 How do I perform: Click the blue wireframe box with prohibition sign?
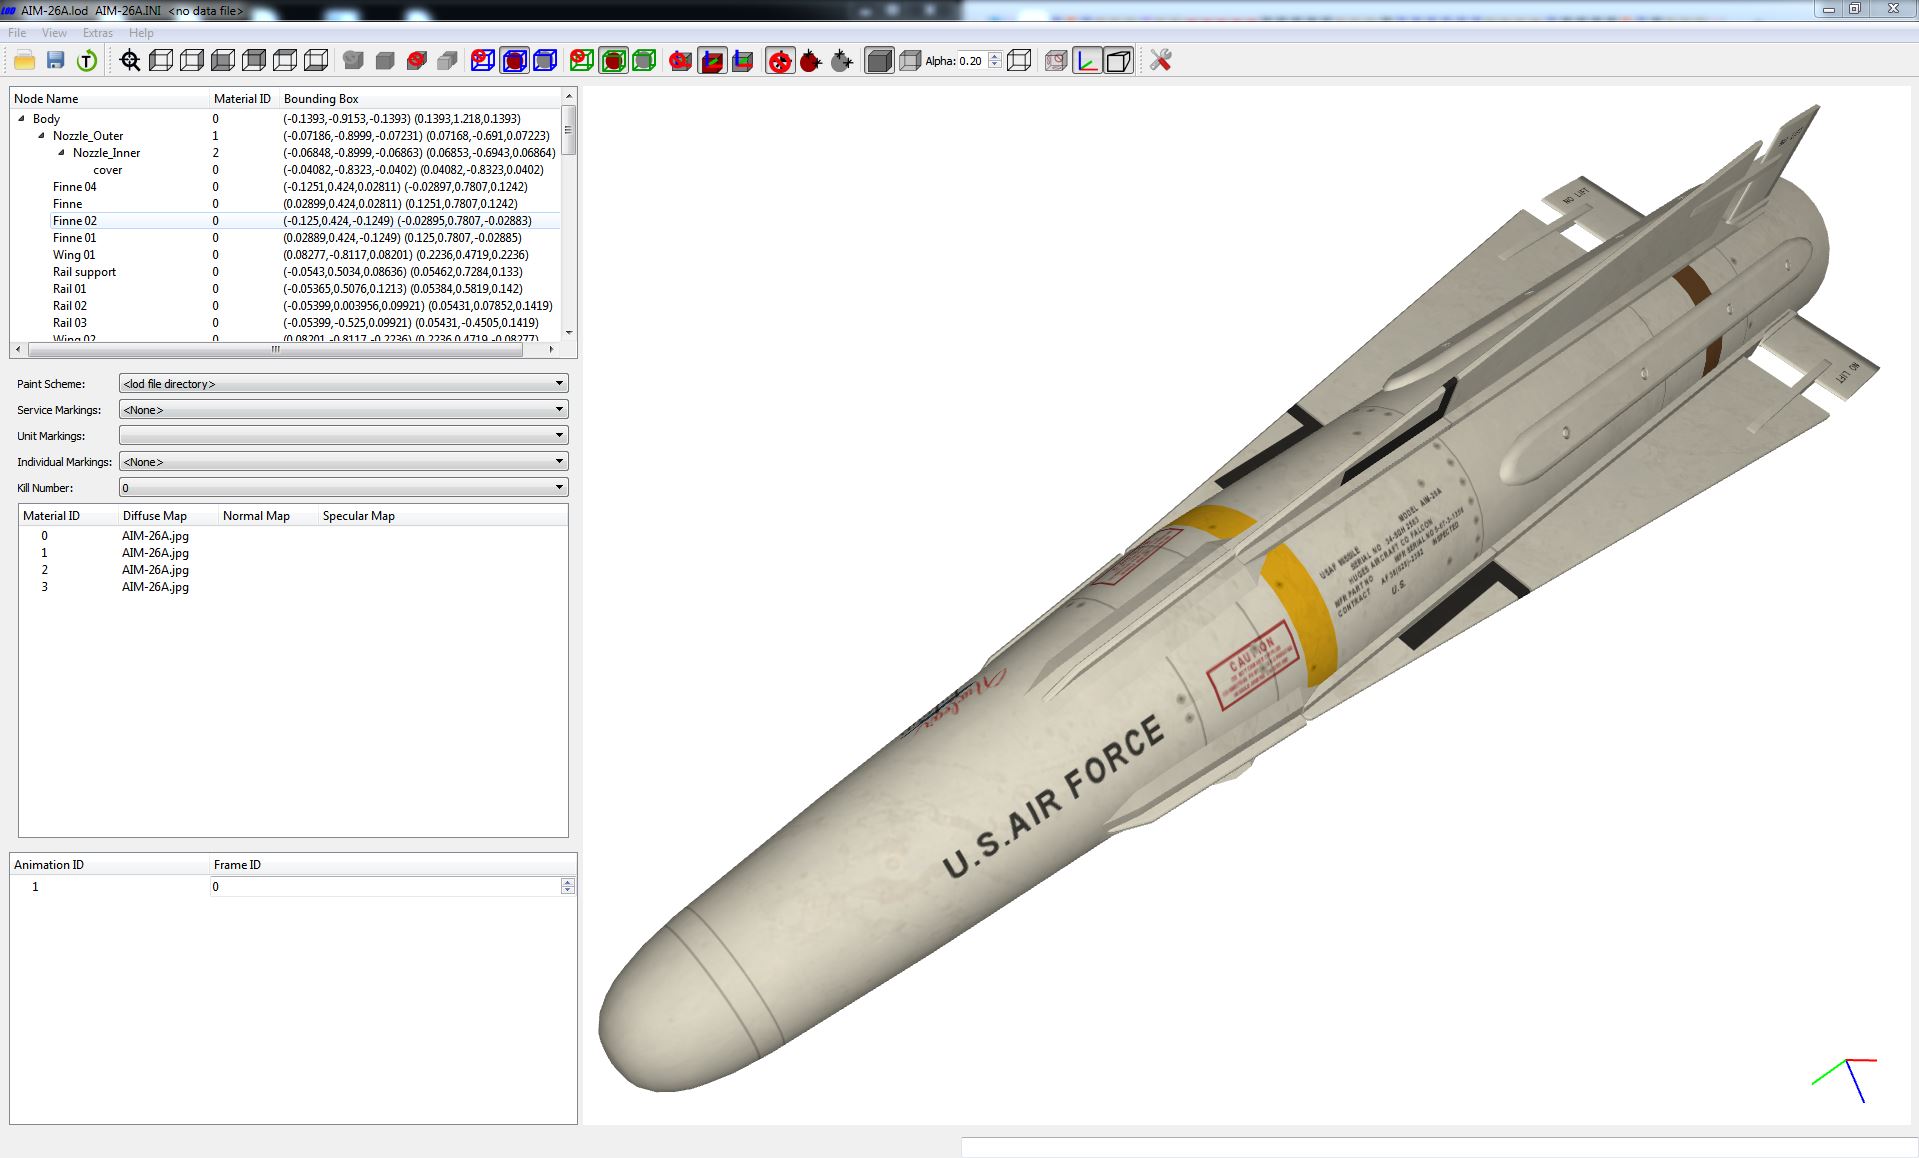[483, 61]
